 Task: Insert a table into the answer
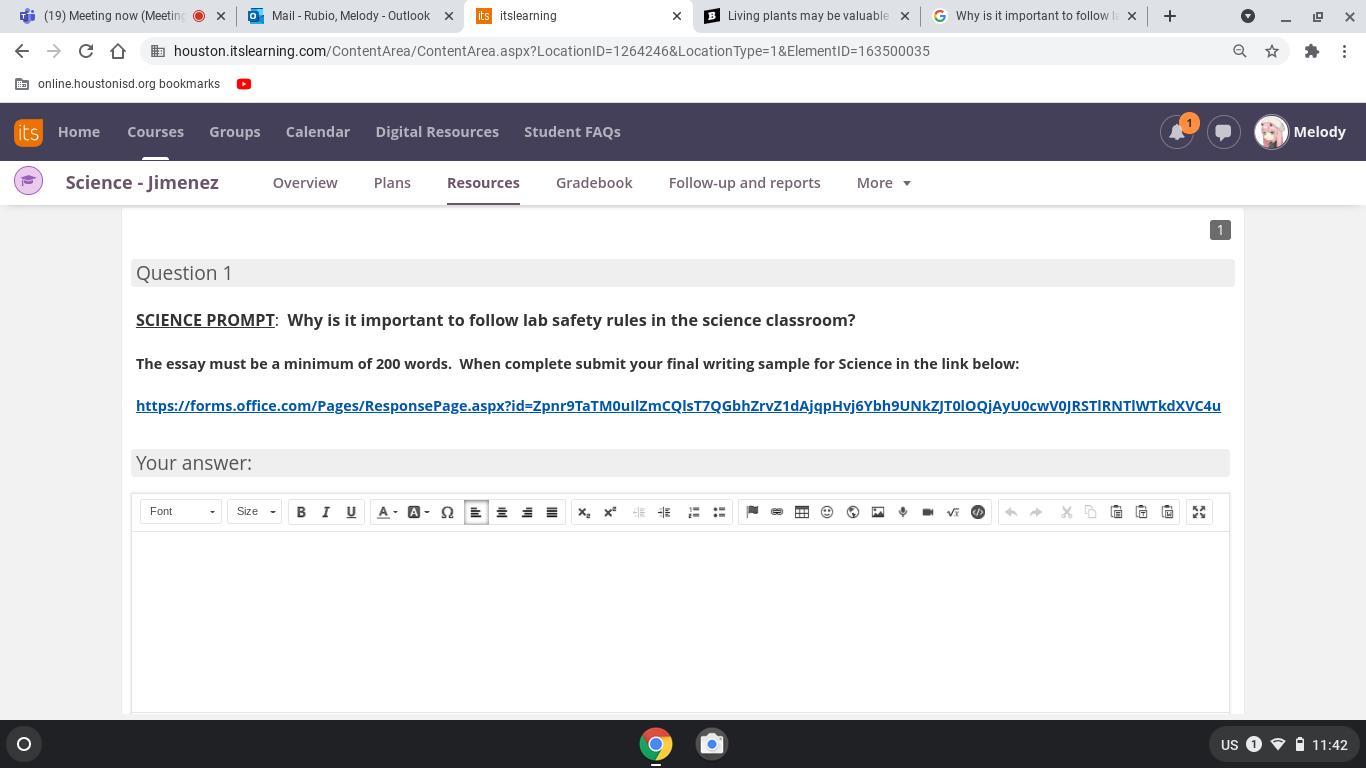(x=802, y=512)
